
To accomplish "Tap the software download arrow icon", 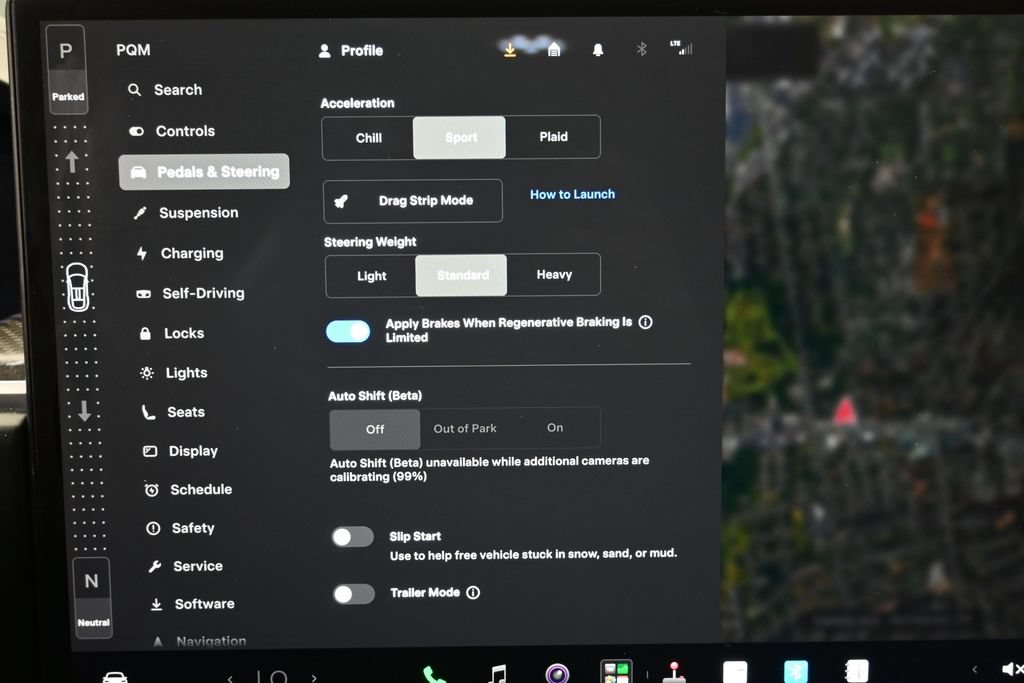I will 510,50.
